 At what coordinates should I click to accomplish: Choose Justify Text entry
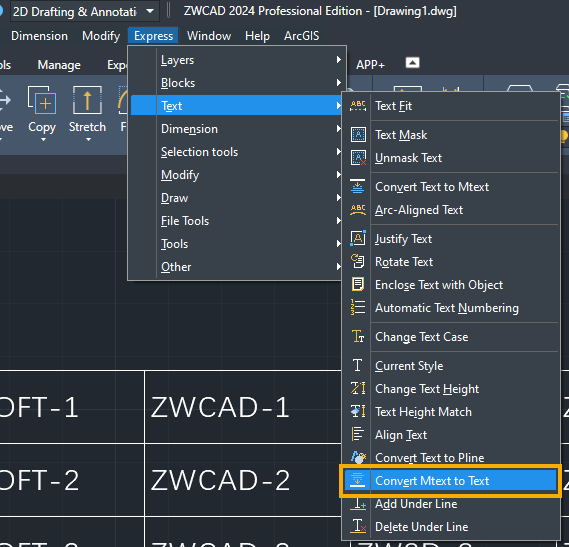(x=451, y=238)
